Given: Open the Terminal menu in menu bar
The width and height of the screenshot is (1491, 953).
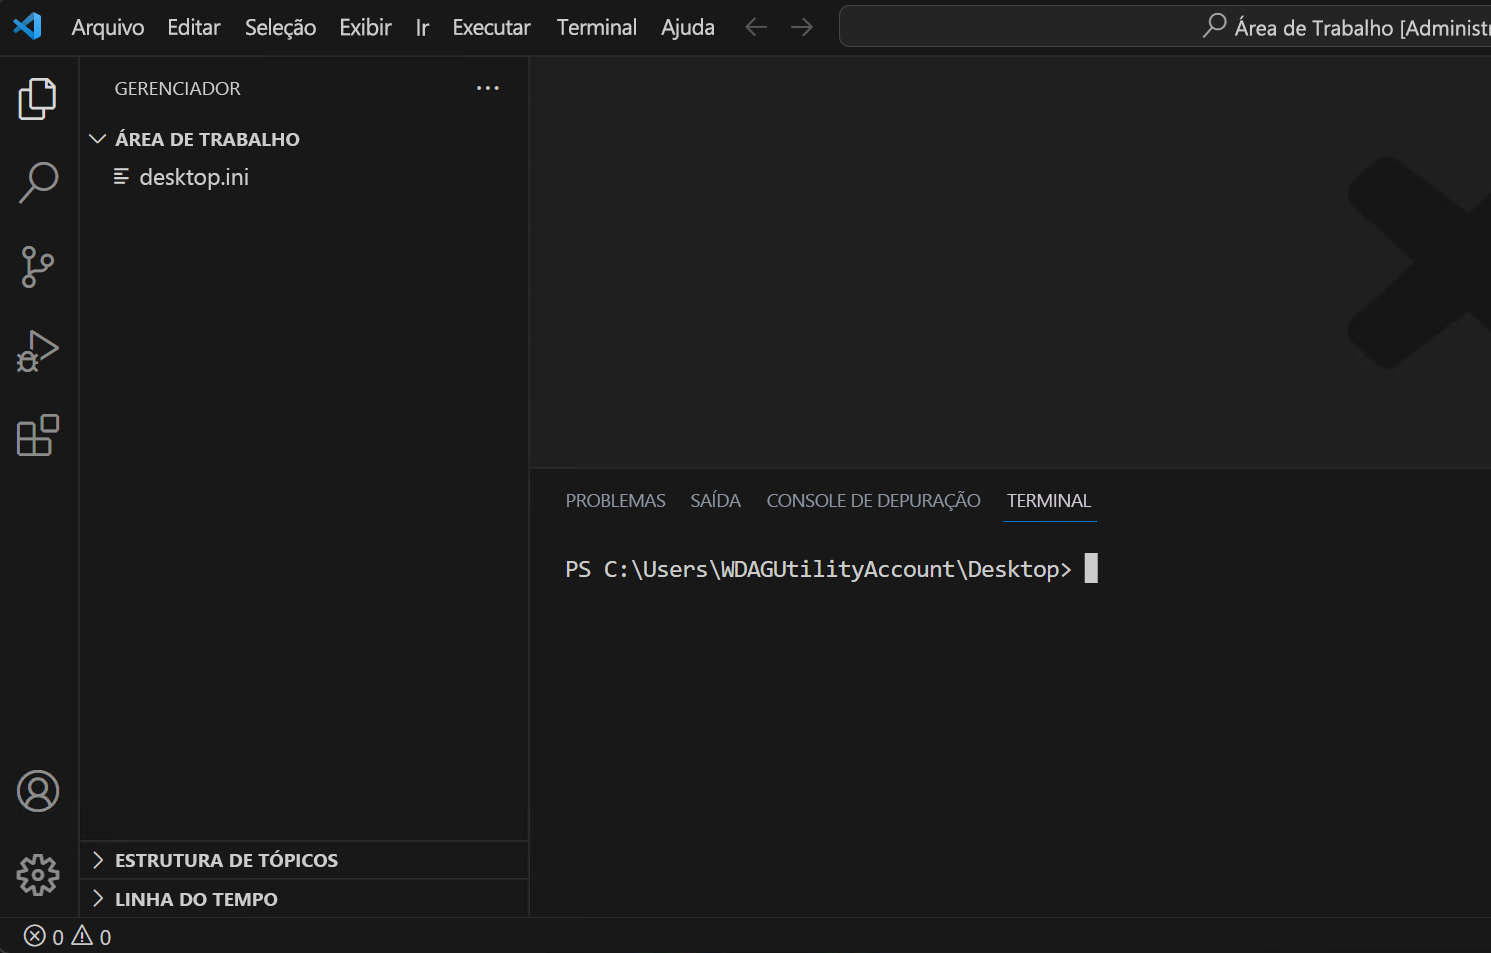Looking at the screenshot, I should coord(597,27).
